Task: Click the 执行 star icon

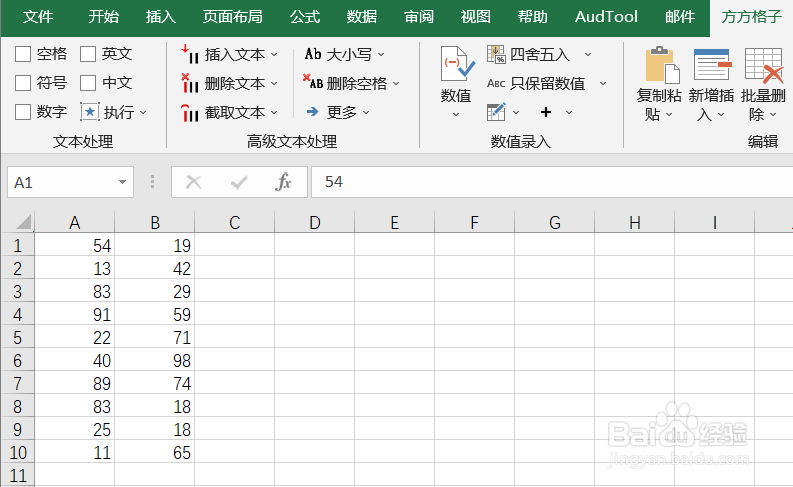Action: [90, 112]
